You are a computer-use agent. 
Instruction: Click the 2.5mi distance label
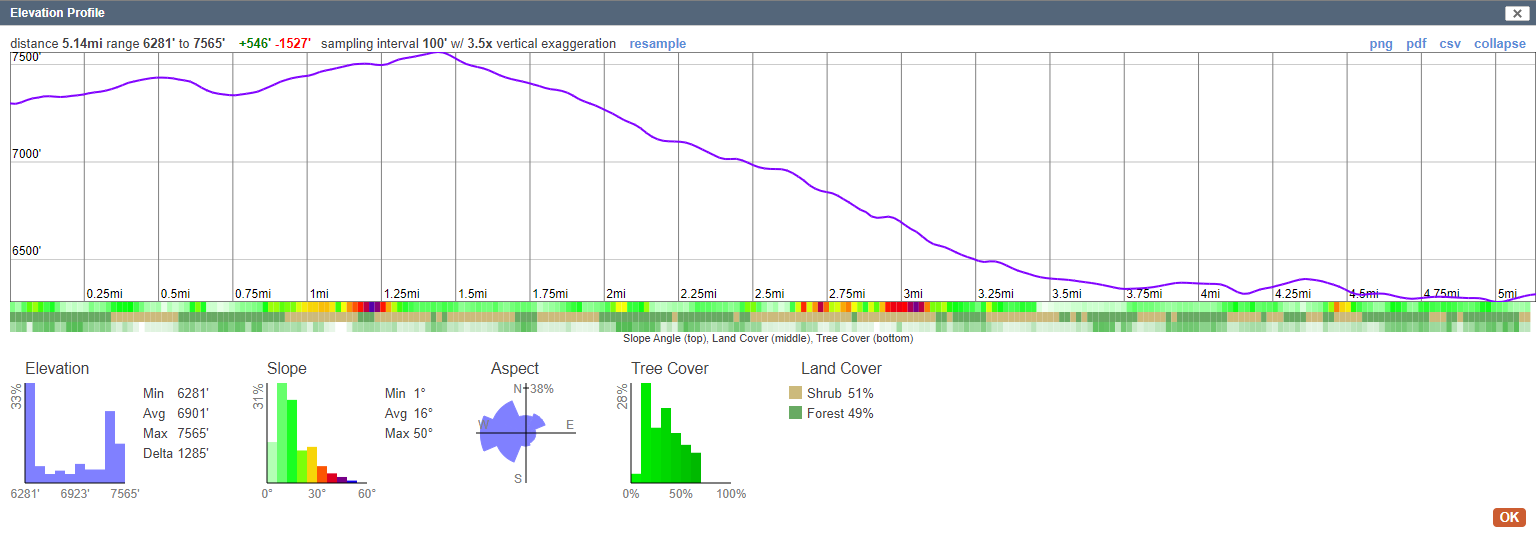pos(769,294)
